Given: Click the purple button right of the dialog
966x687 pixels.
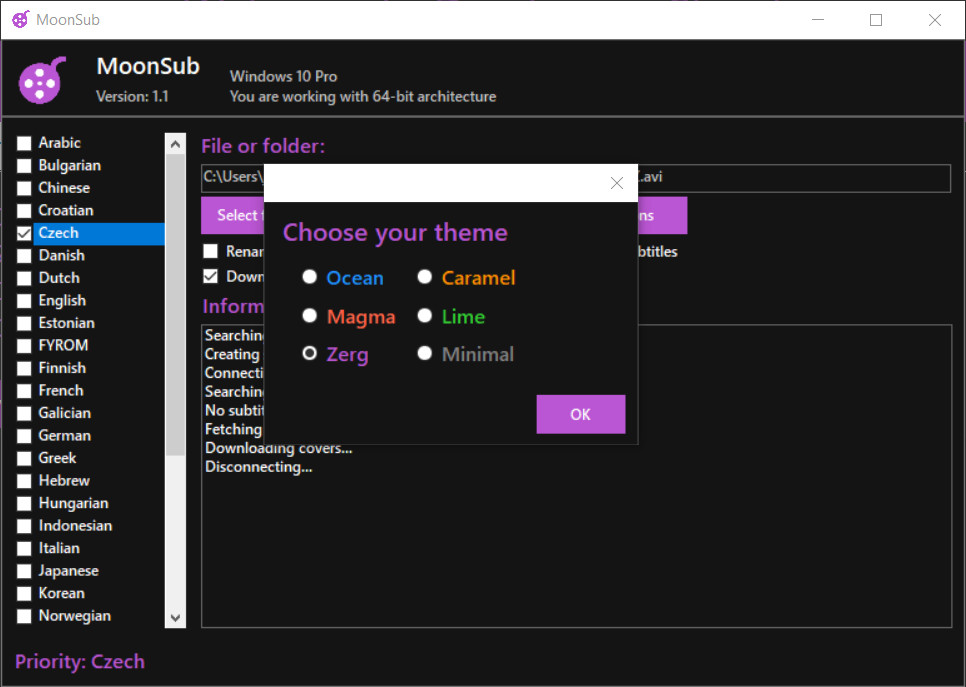Looking at the screenshot, I should pos(662,215).
